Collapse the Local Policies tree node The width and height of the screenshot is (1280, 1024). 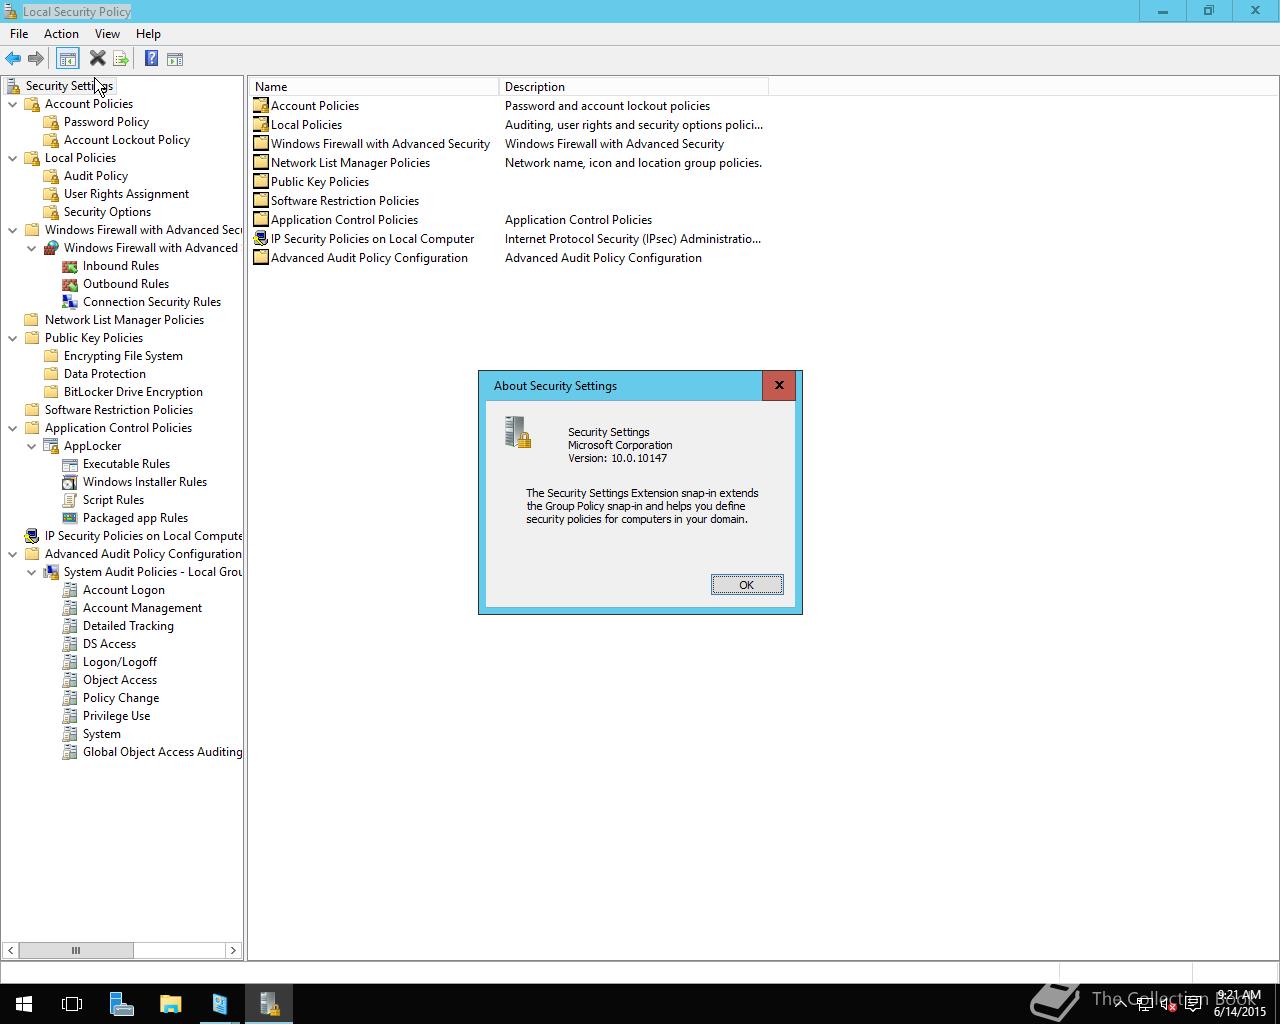(13, 158)
